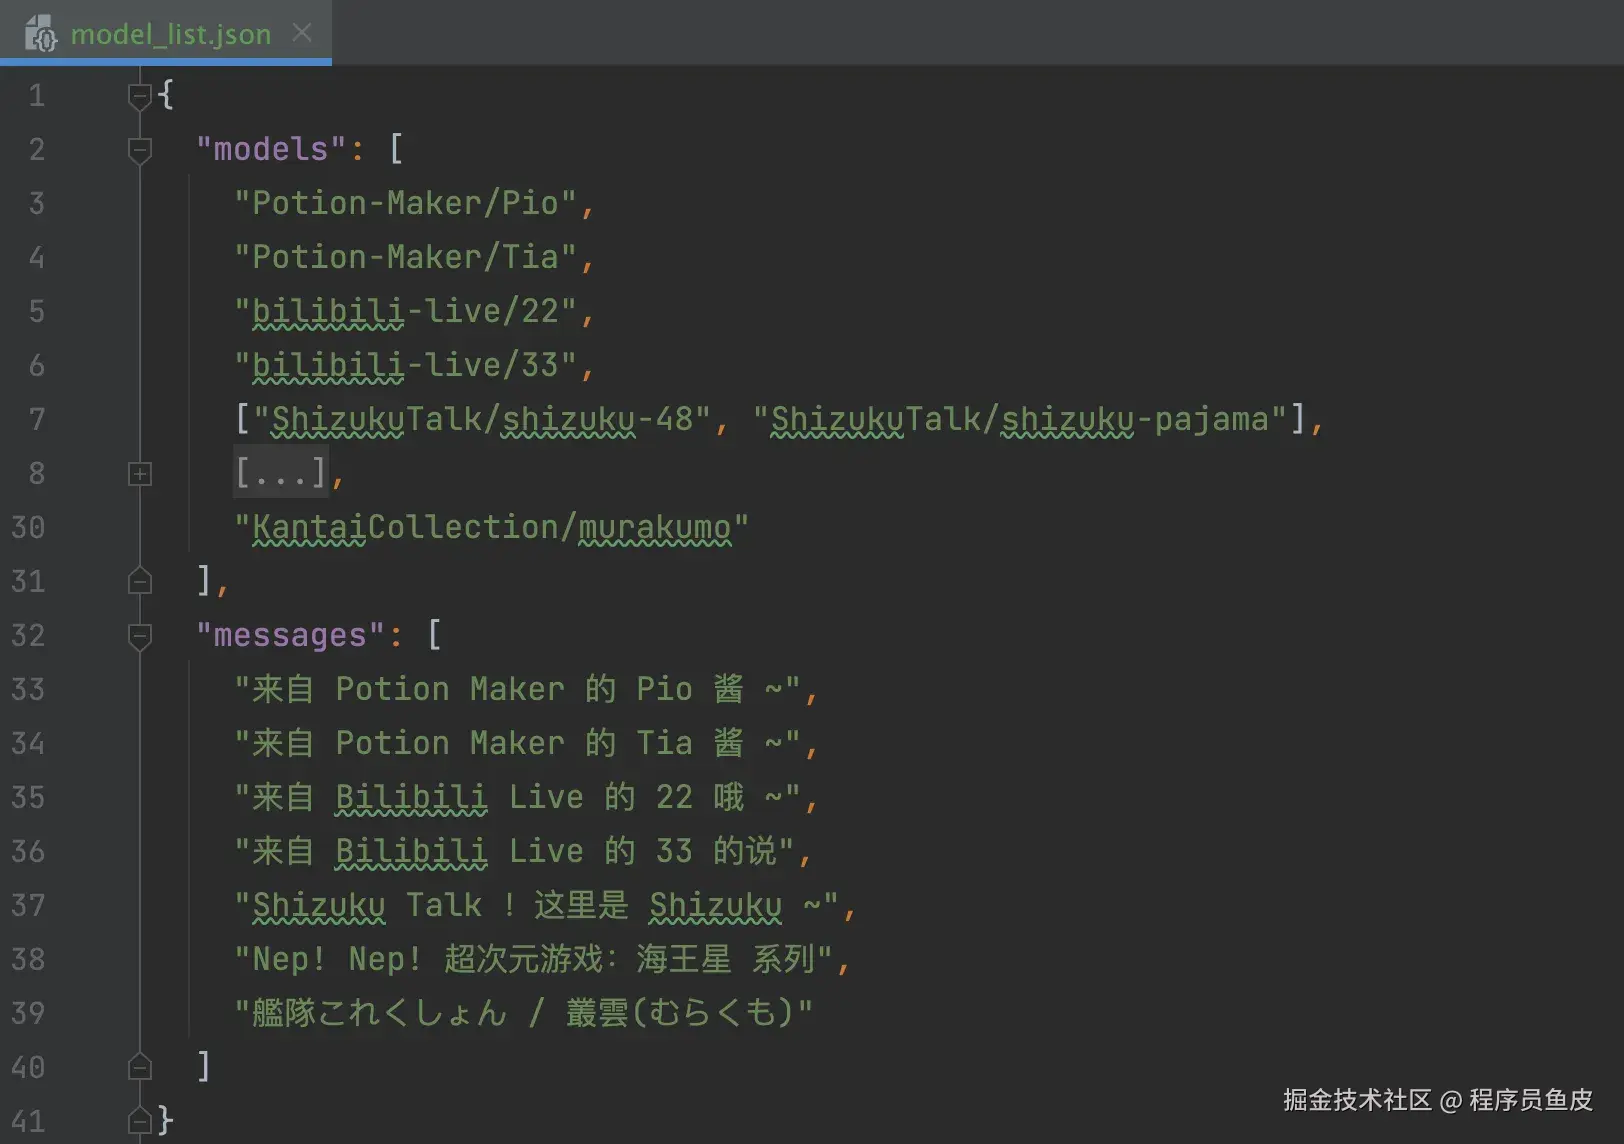Click the "messages" key
This screenshot has width=1624, height=1144.
291,635
